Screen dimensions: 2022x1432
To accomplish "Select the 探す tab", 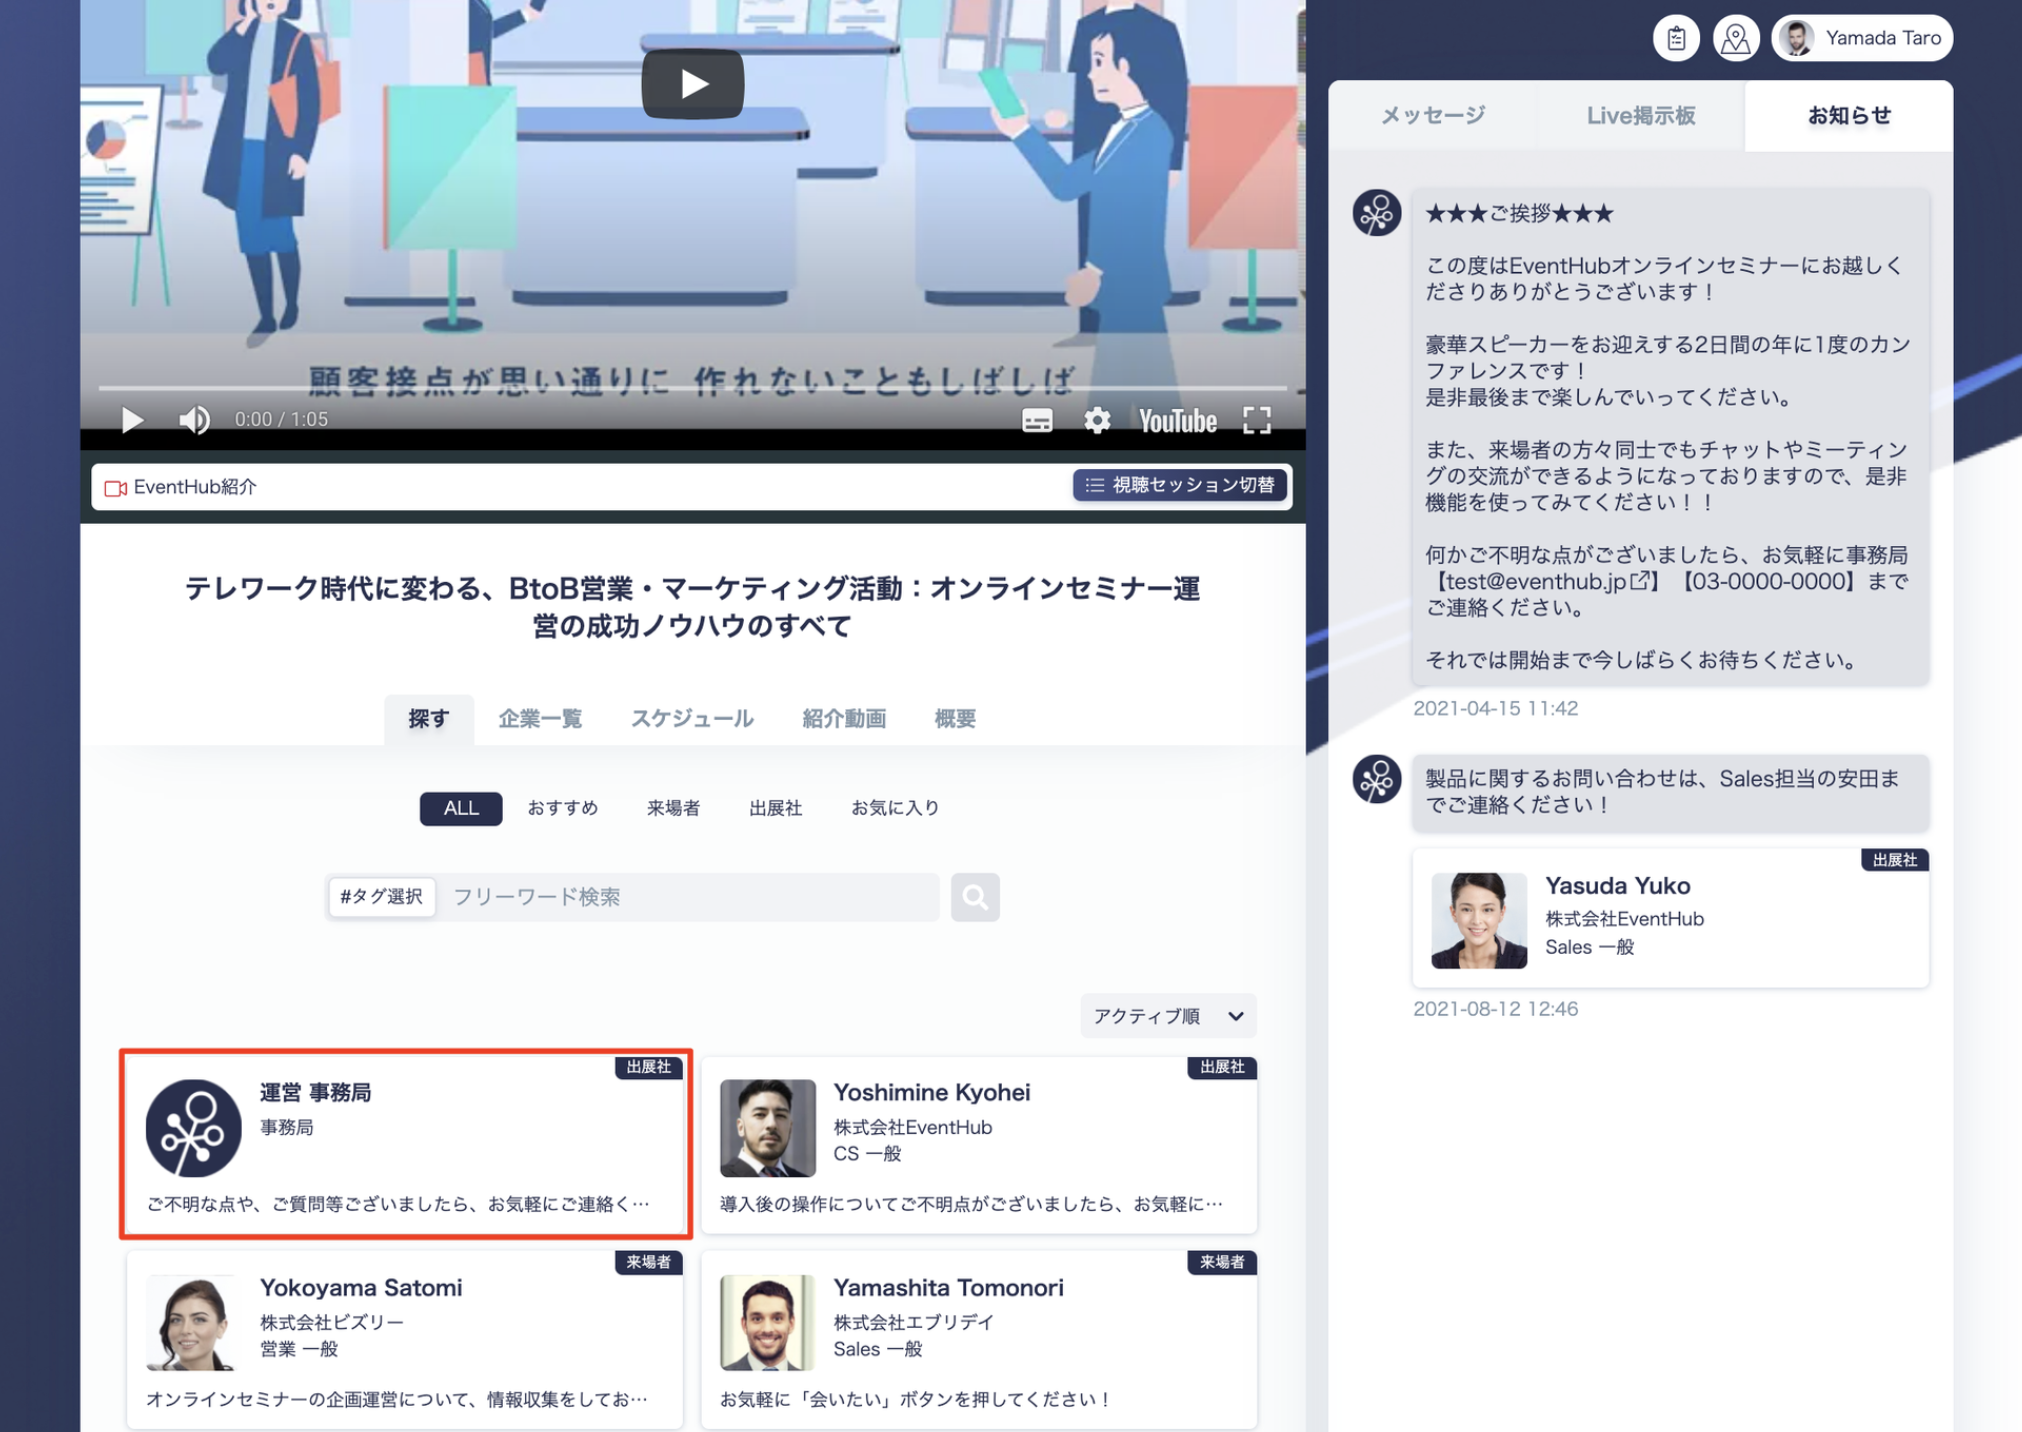I will (428, 718).
